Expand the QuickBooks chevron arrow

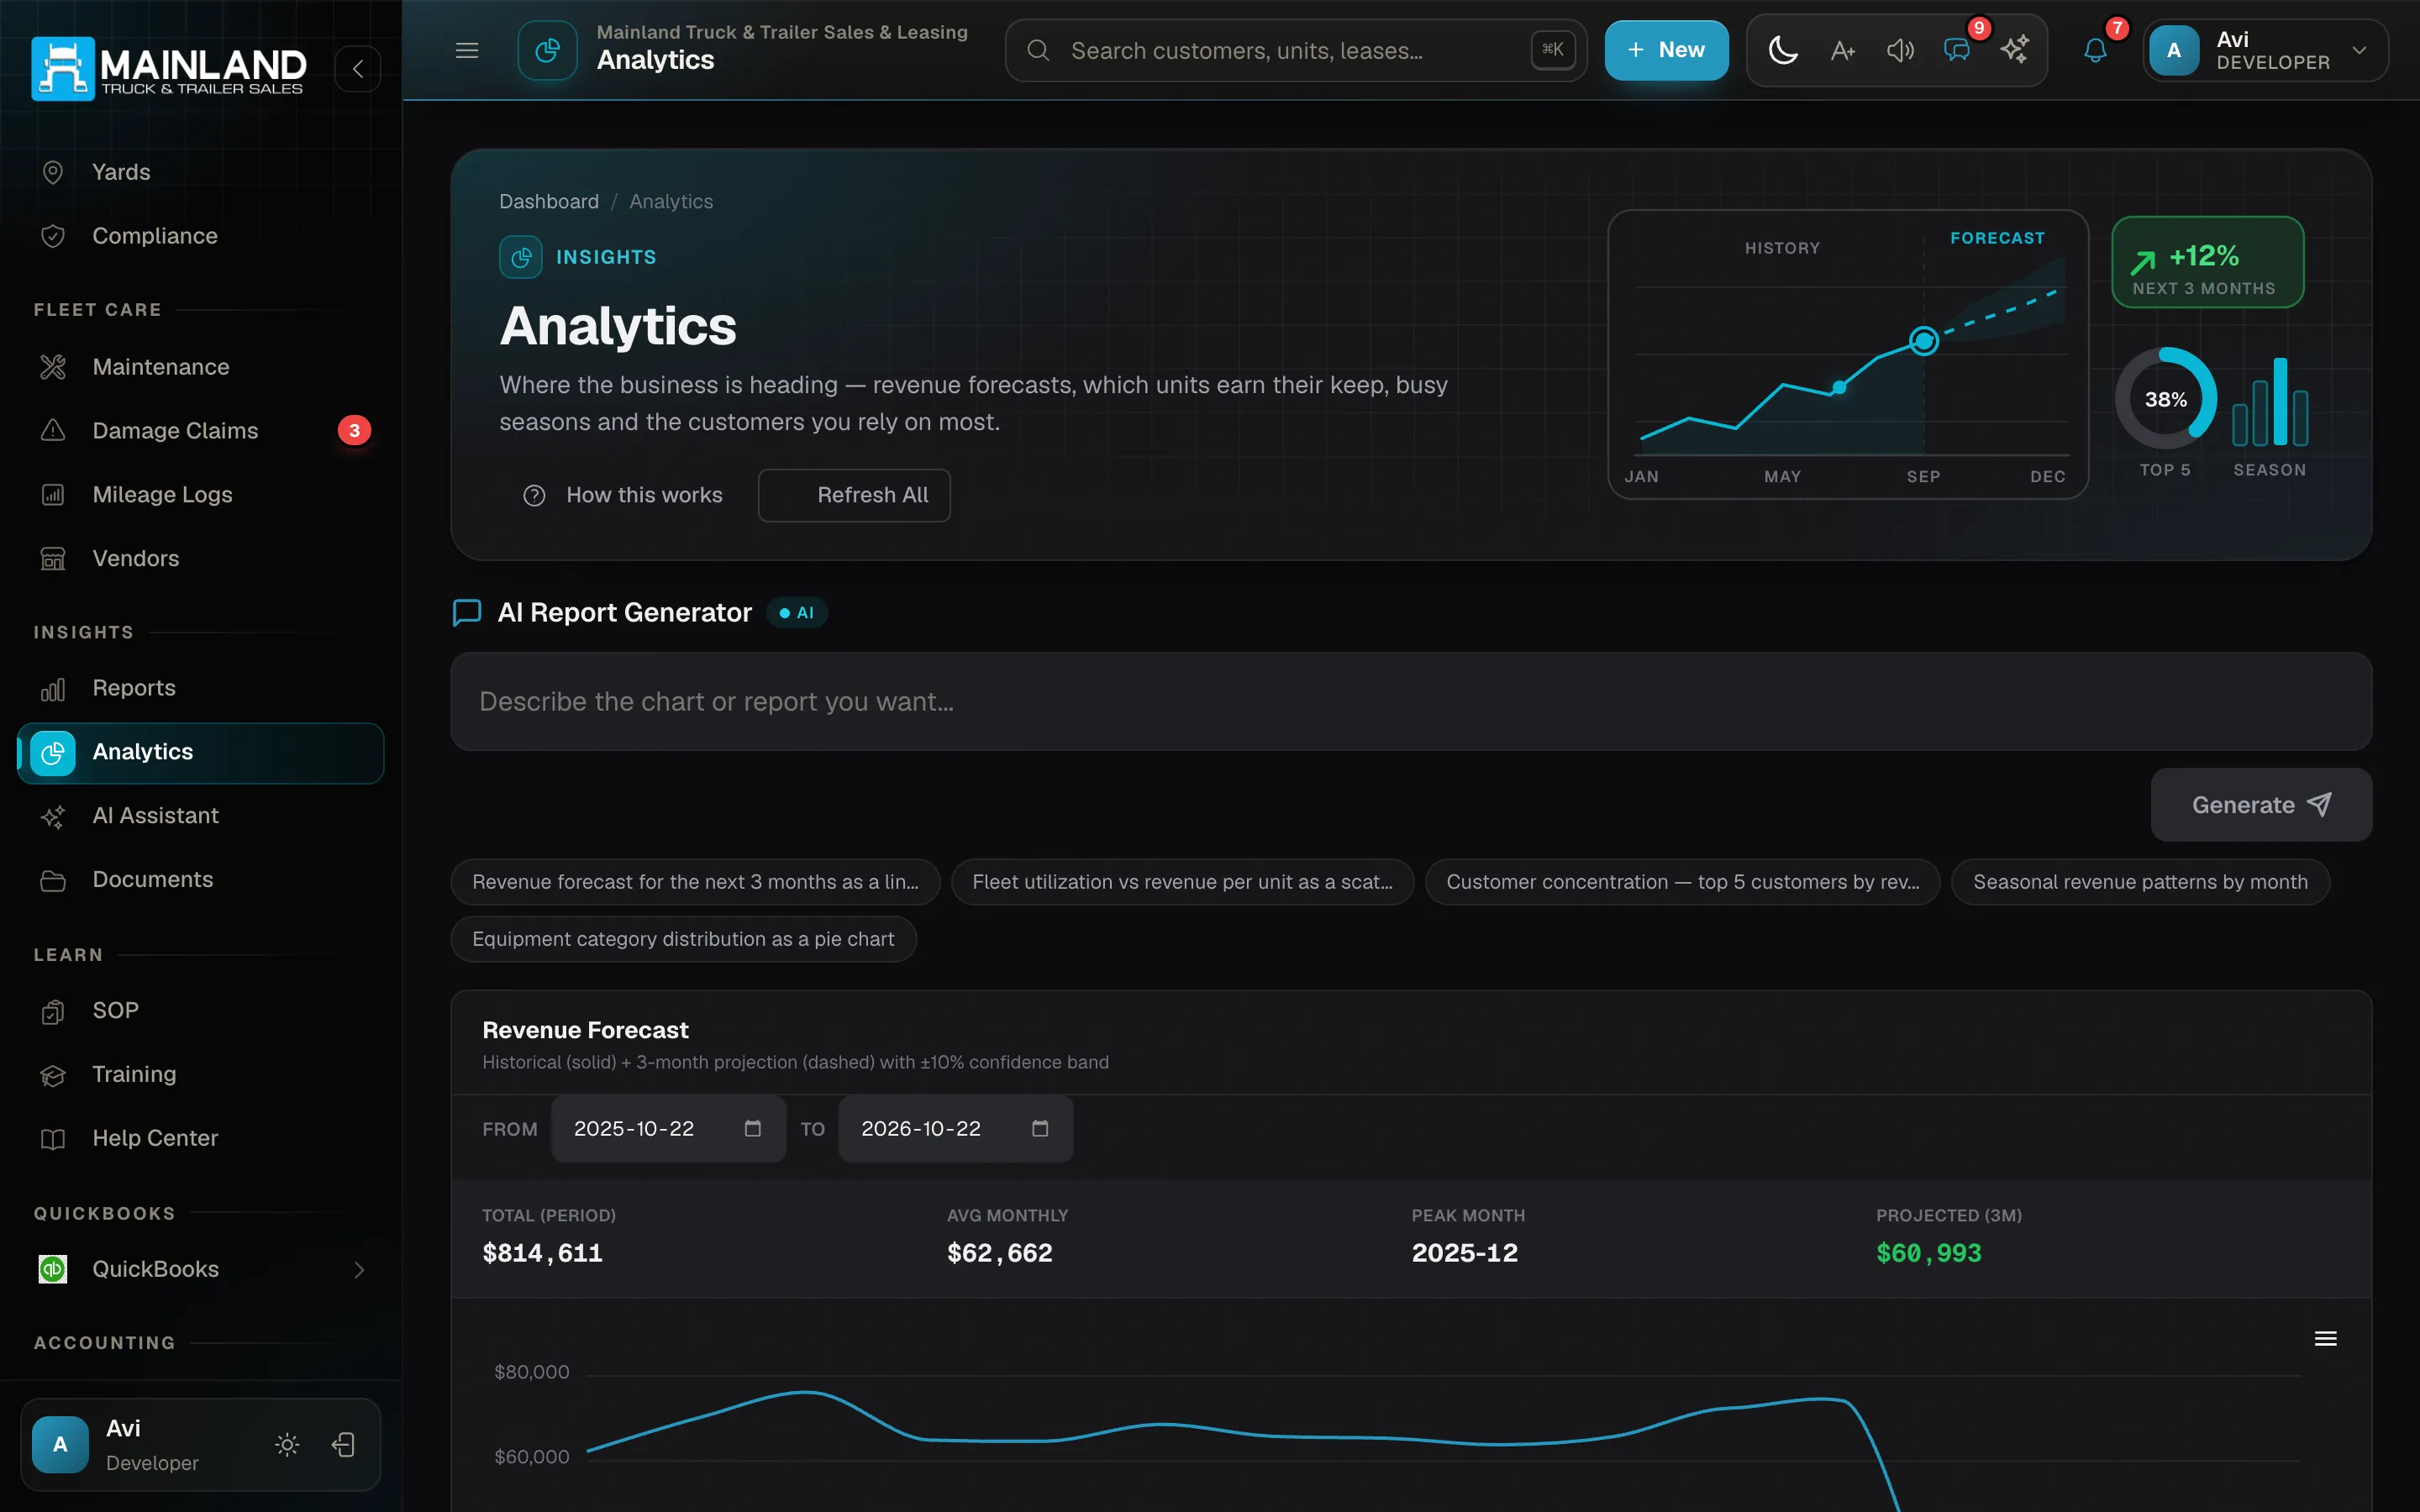tap(359, 1270)
